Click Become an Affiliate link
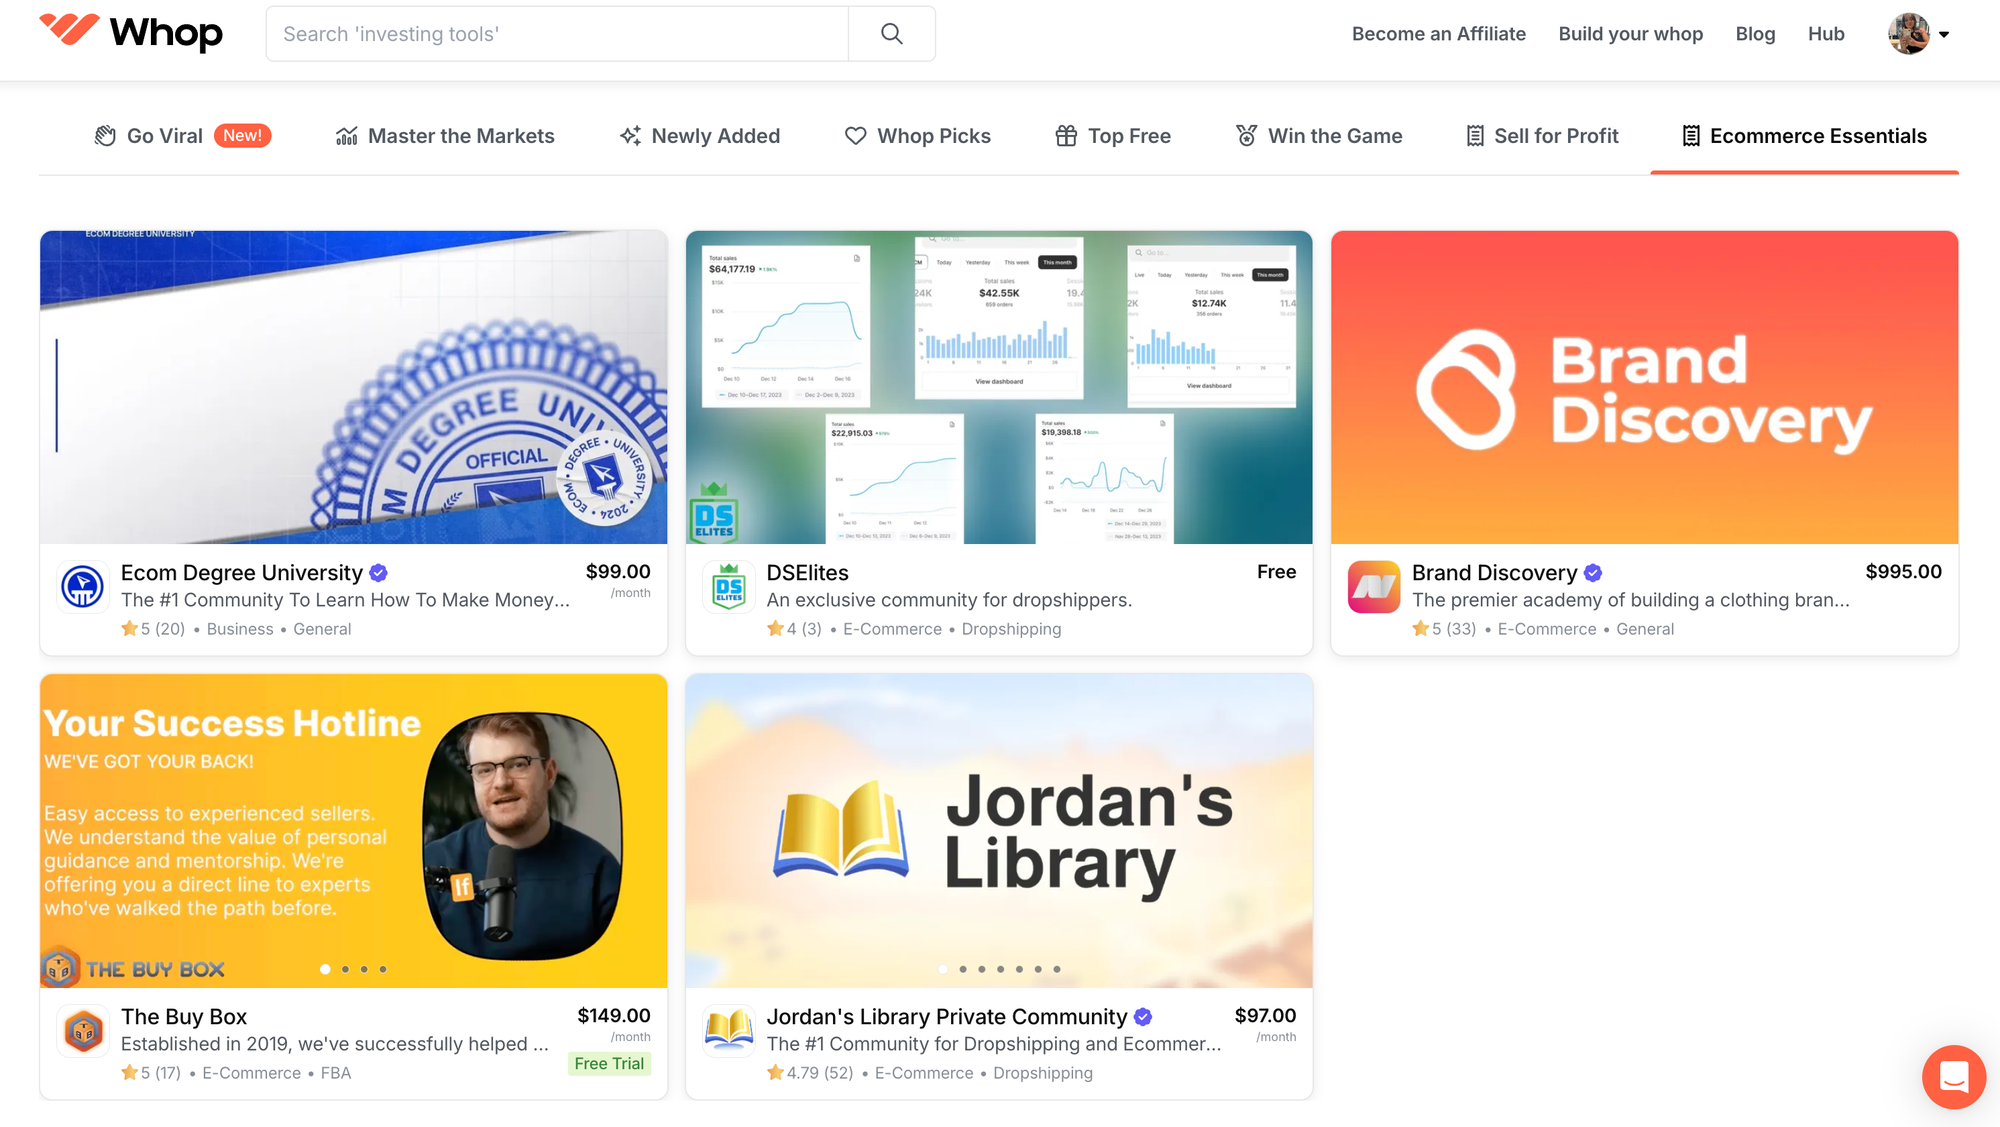Screen dimensions: 2000x1127 coord(1439,34)
